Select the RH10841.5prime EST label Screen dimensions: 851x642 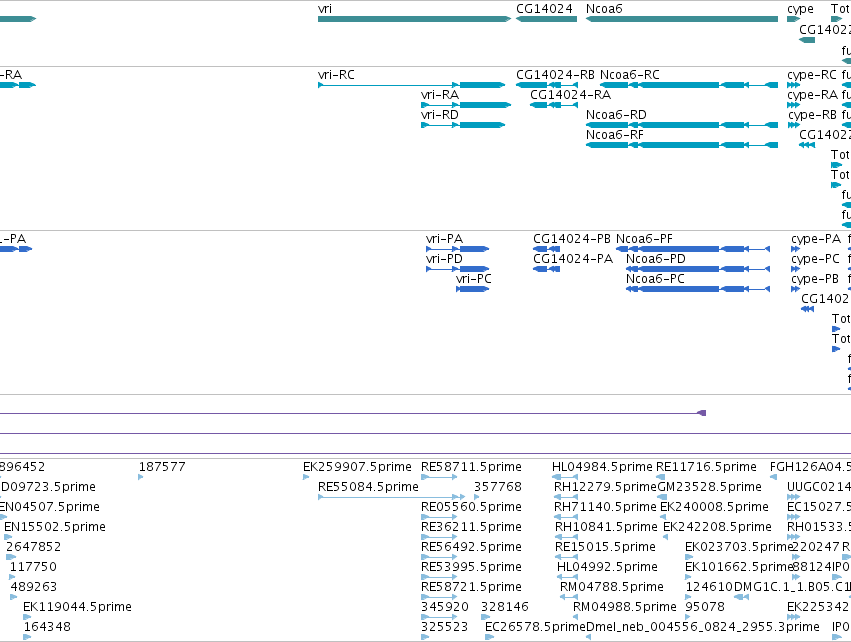click(606, 527)
